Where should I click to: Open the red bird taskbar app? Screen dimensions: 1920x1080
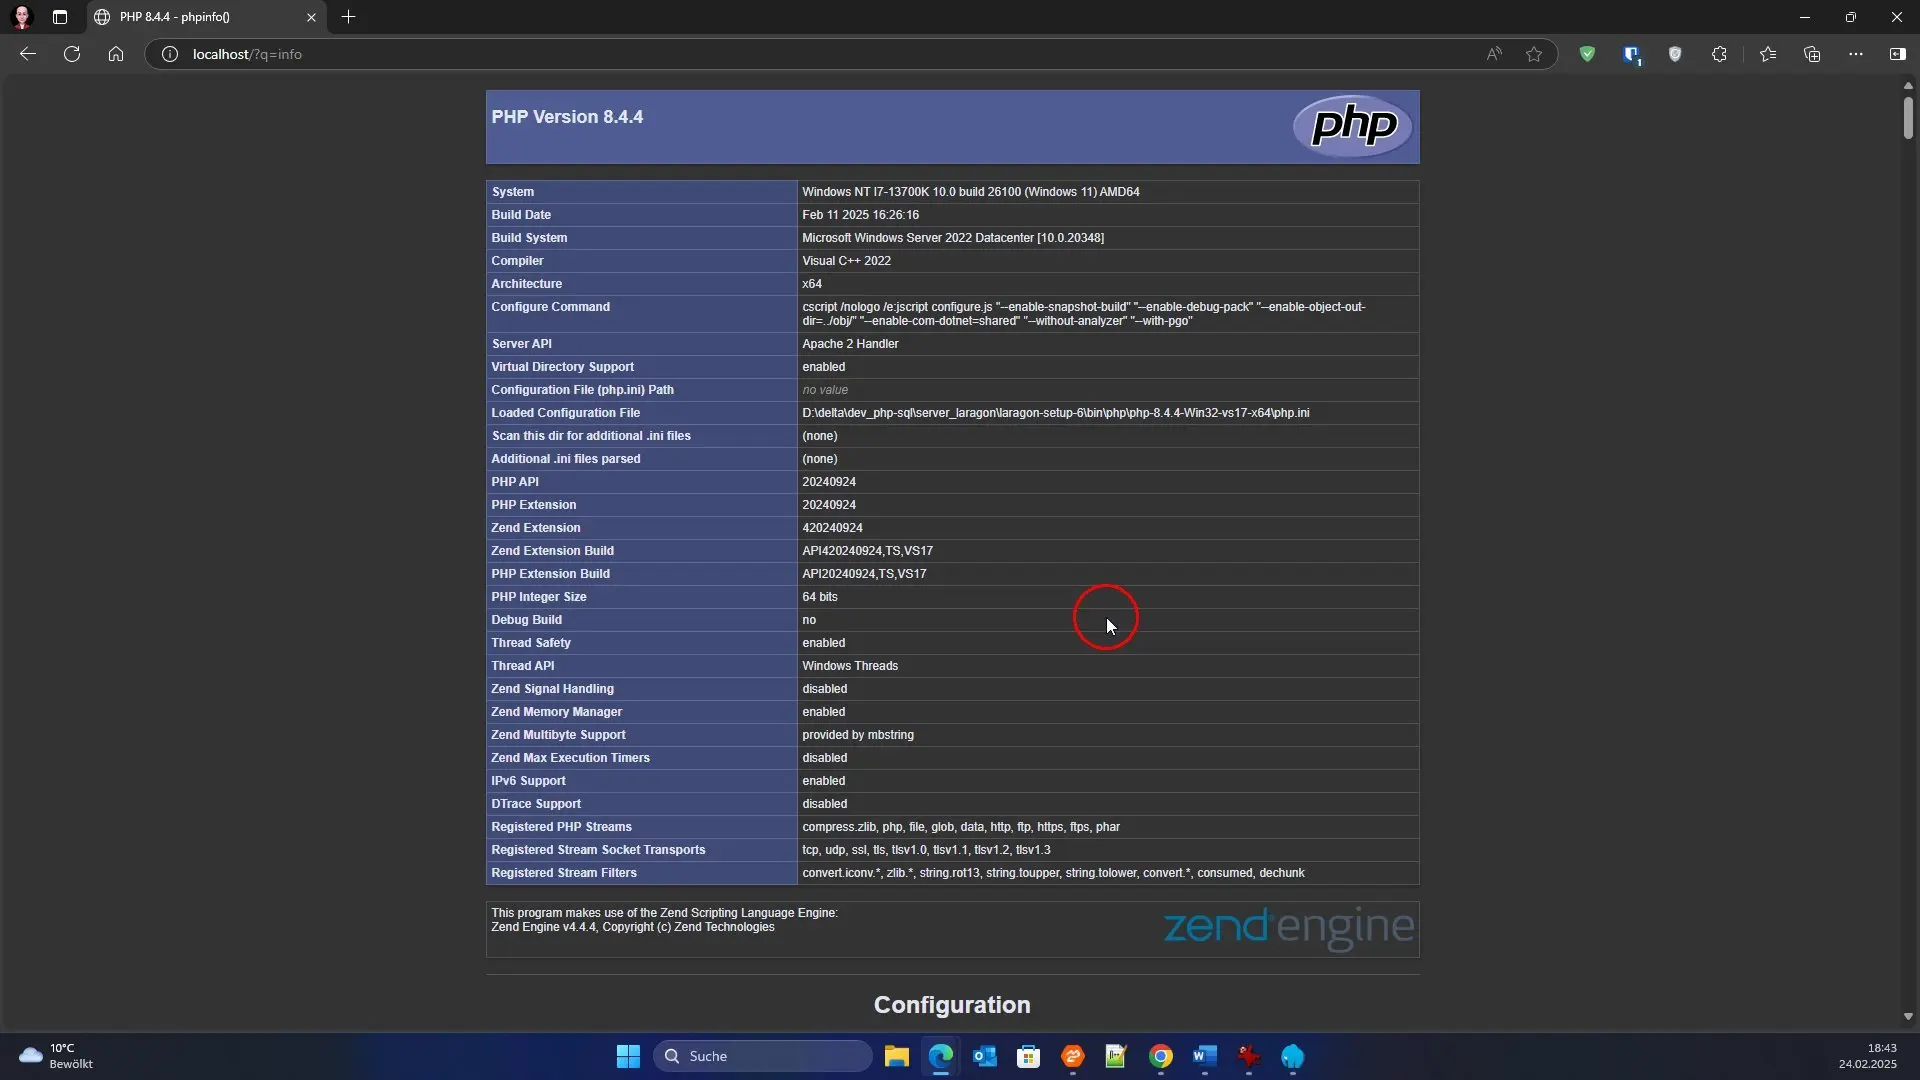[x=1248, y=1056]
